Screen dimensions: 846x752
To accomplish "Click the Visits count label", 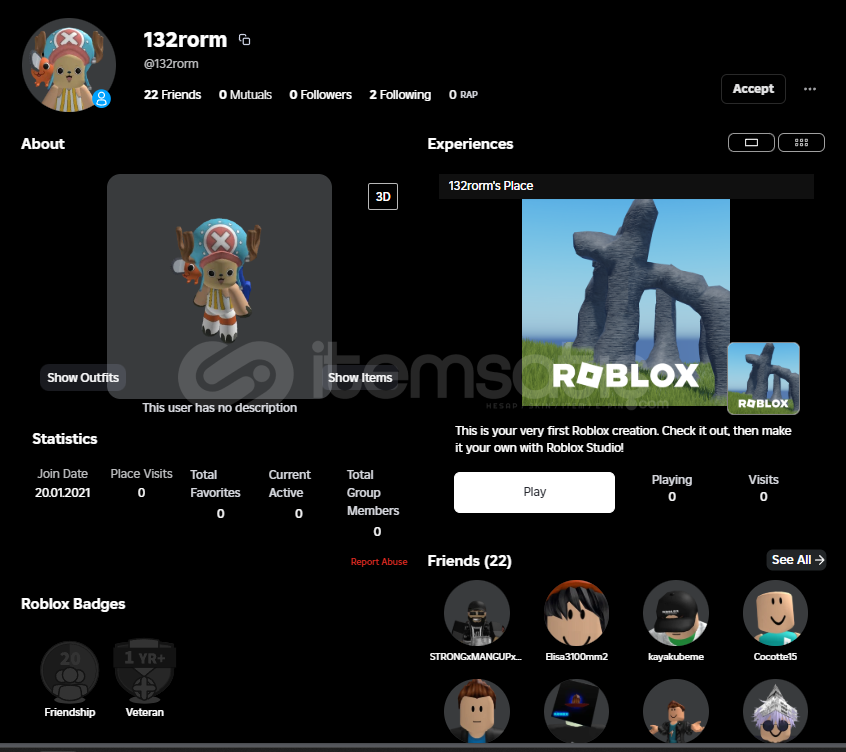I will pos(763,480).
